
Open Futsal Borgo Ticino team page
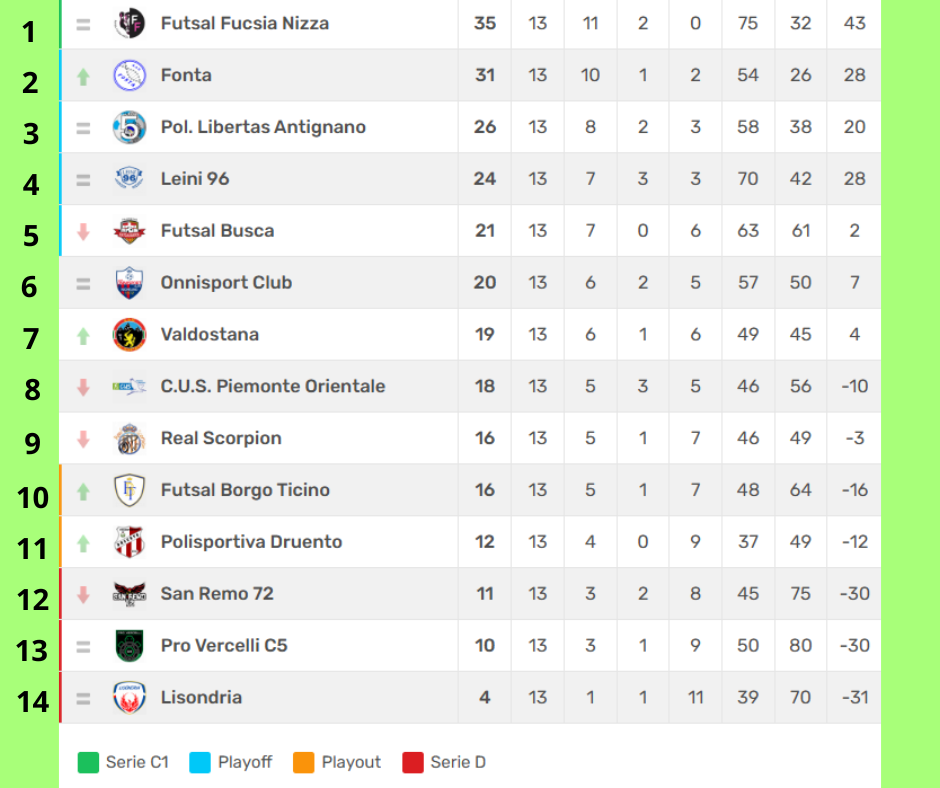click(x=245, y=490)
